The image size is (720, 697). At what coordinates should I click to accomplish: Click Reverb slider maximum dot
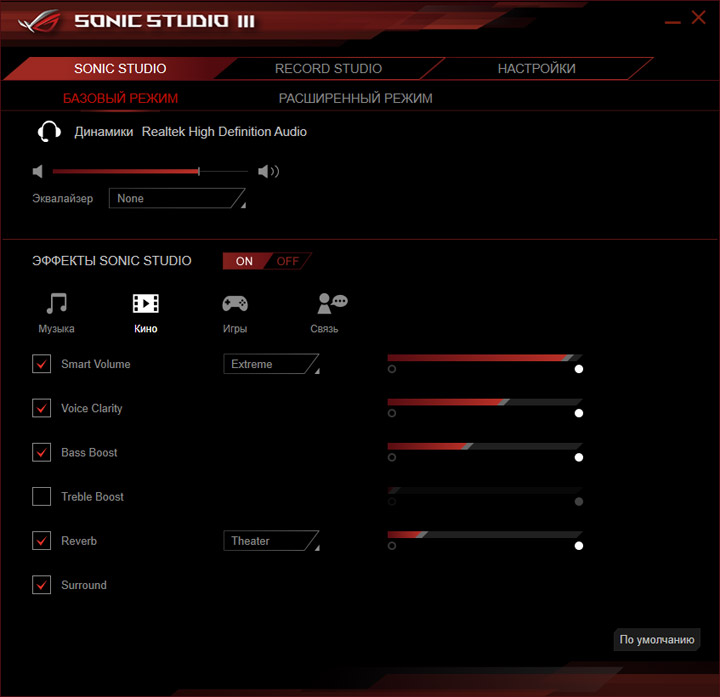(x=579, y=545)
